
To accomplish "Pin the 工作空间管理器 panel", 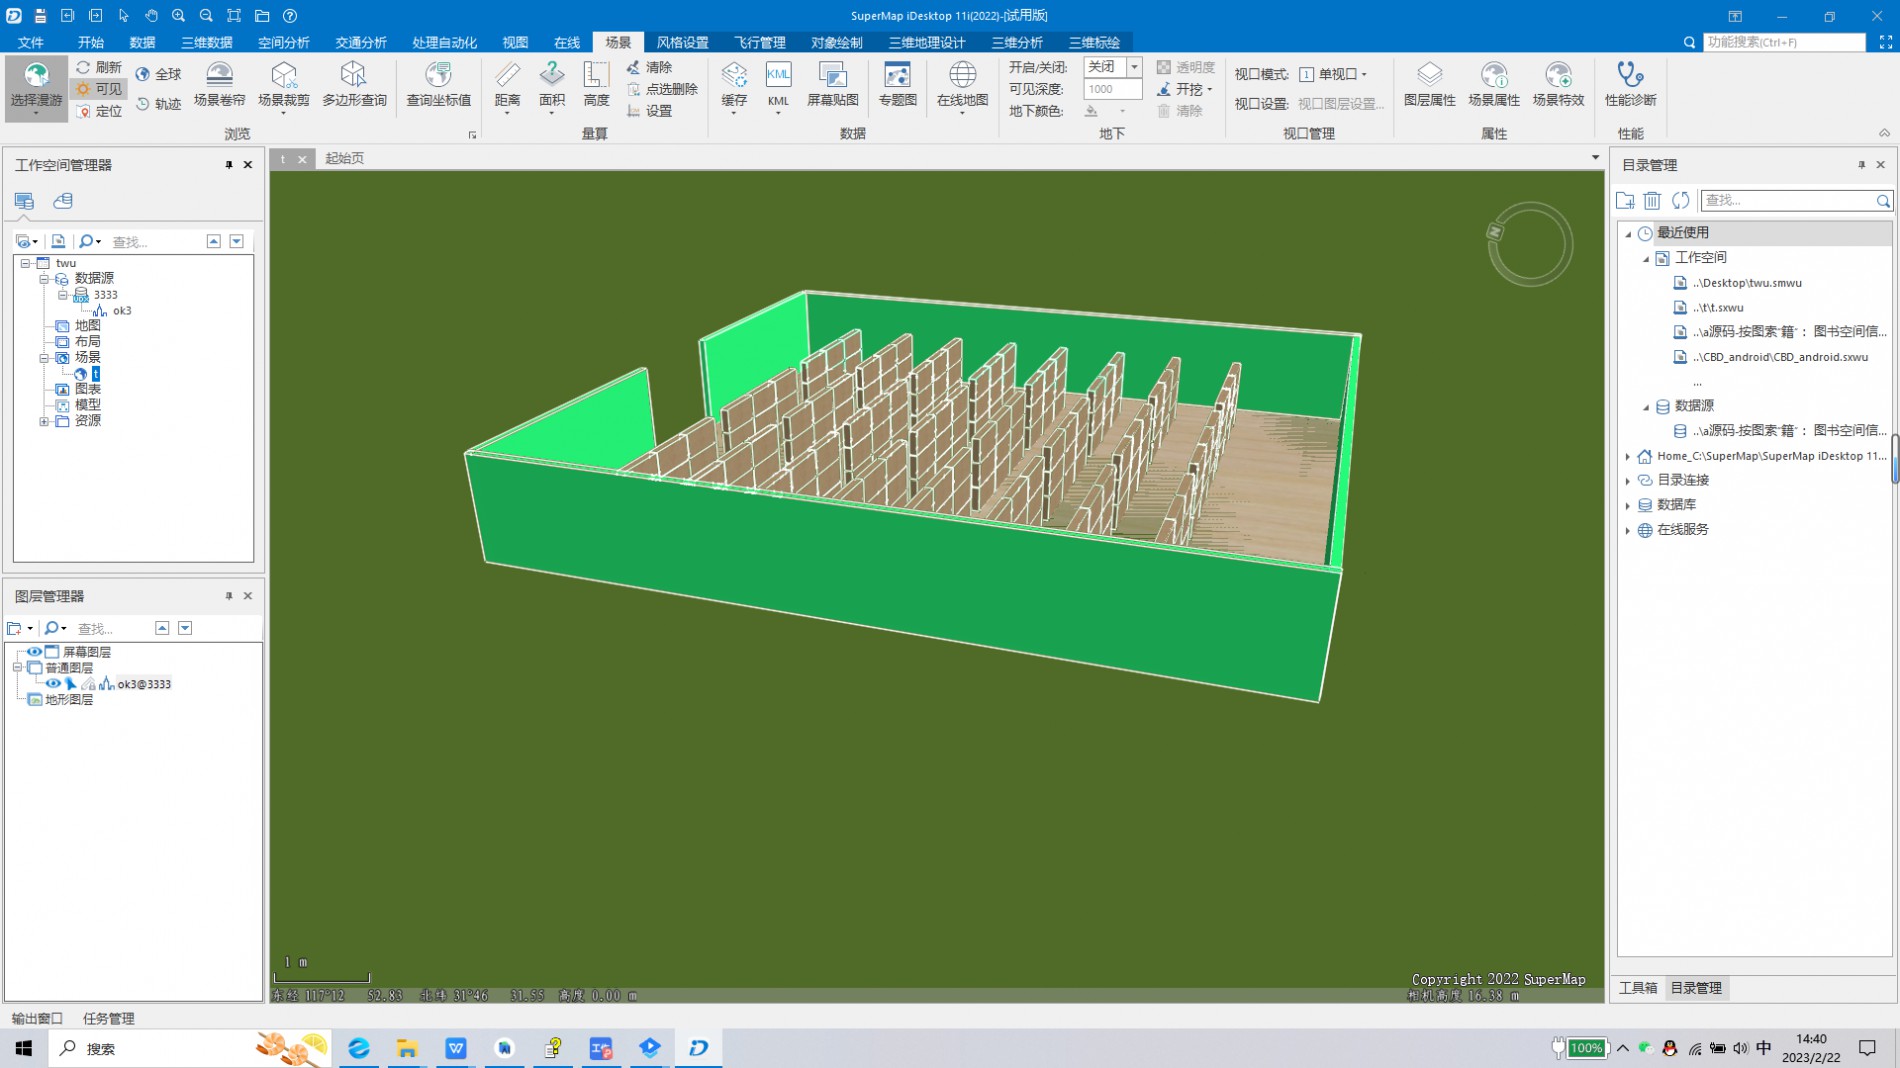I will 229,165.
